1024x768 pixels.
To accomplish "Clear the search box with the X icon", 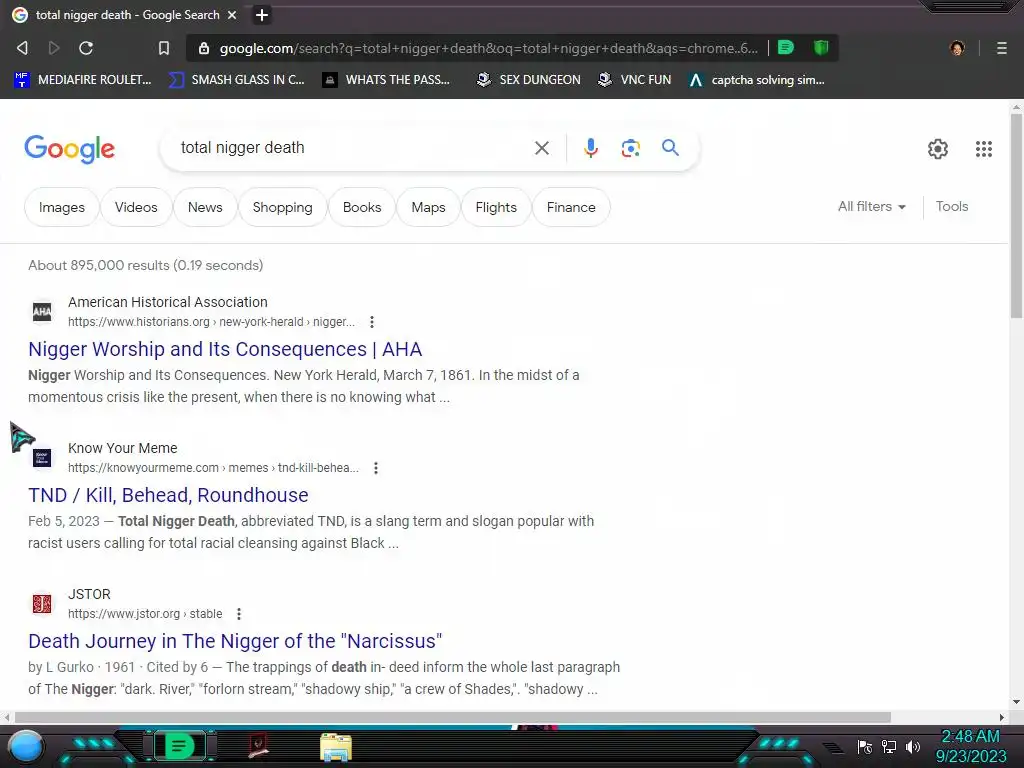I will [541, 148].
